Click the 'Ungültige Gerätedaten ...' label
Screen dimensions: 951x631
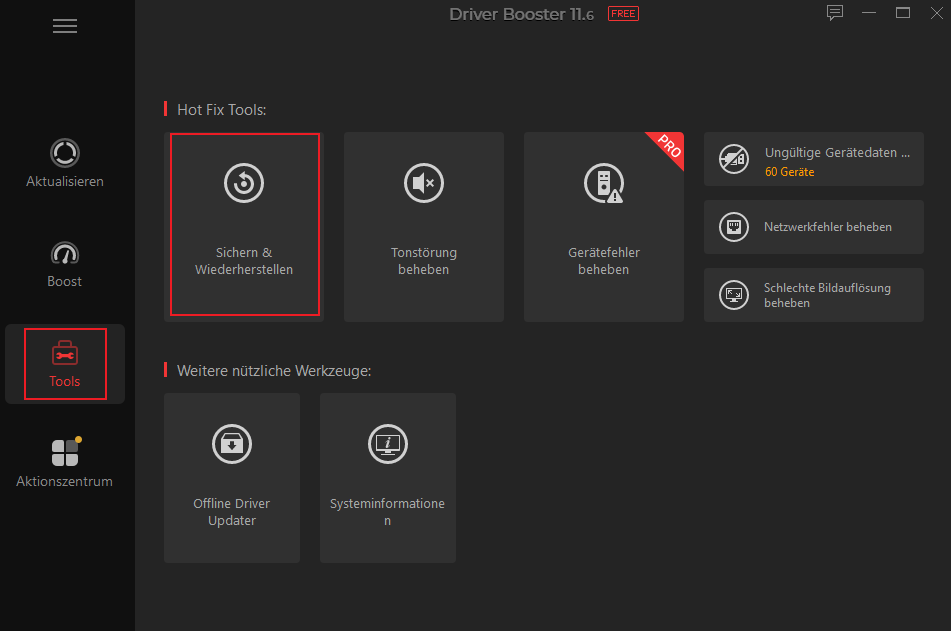click(x=837, y=153)
